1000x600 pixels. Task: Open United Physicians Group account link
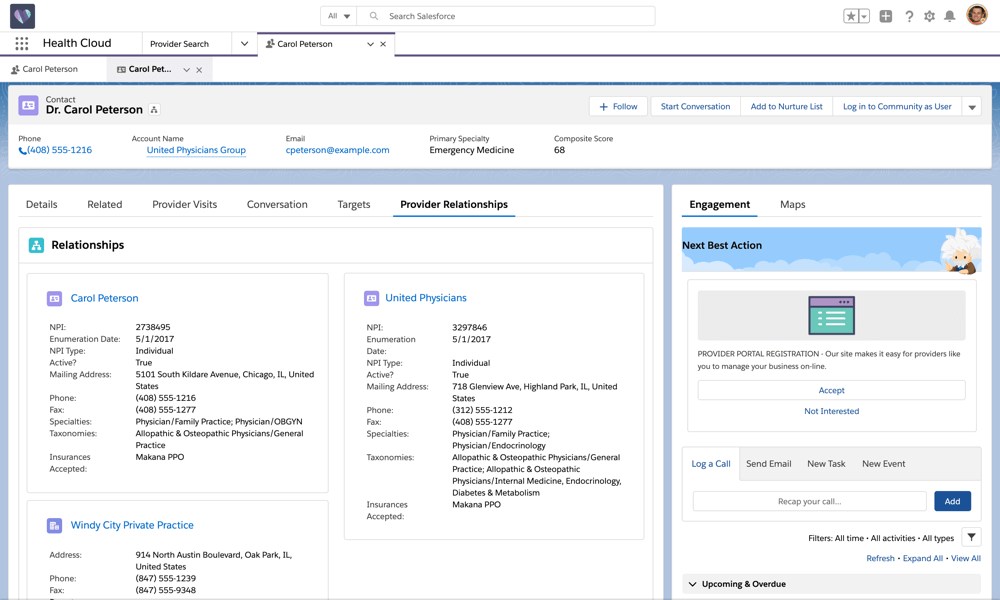click(x=196, y=150)
